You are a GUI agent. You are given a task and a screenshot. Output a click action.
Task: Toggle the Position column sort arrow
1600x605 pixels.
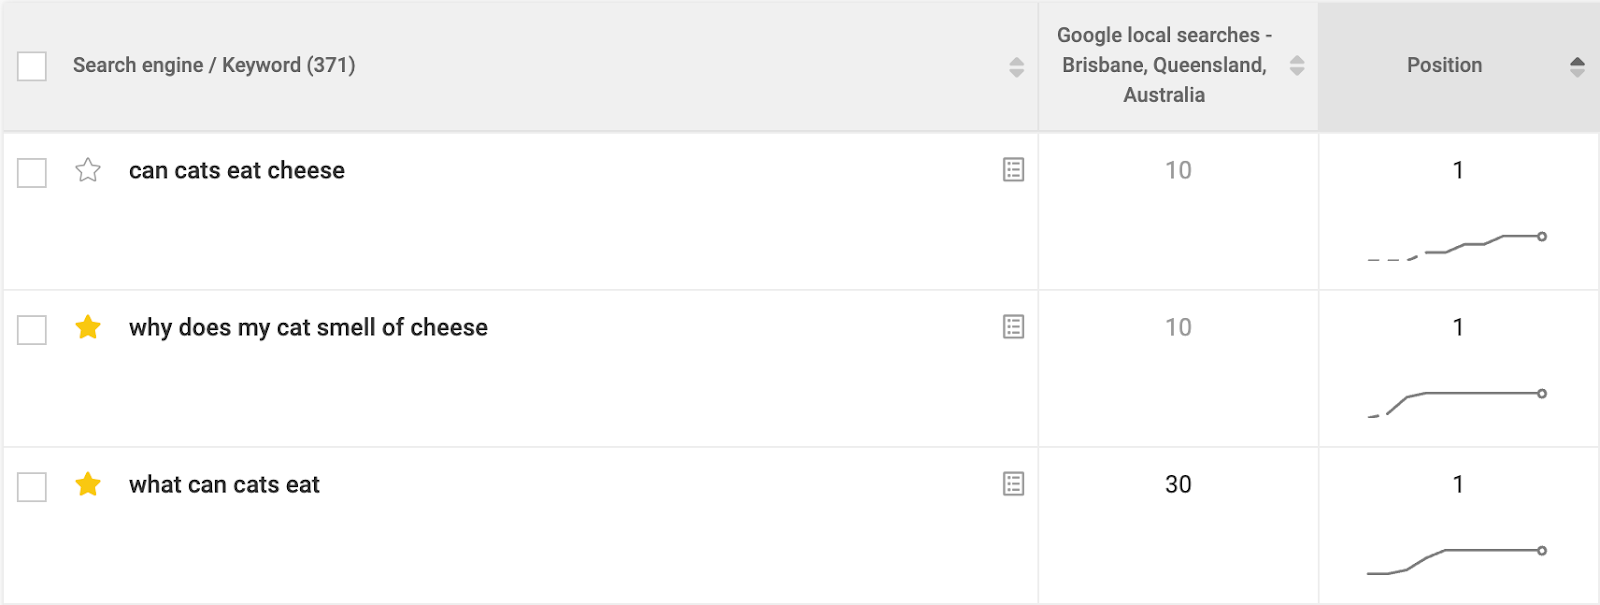point(1577,67)
